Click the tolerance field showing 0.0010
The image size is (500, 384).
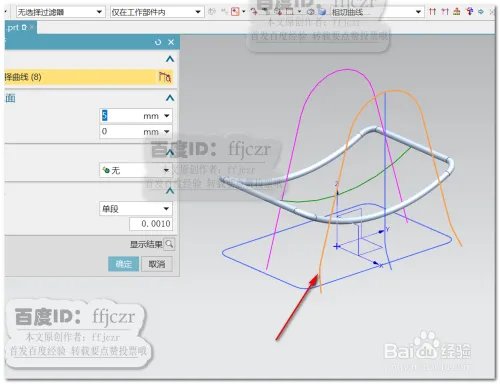point(151,224)
